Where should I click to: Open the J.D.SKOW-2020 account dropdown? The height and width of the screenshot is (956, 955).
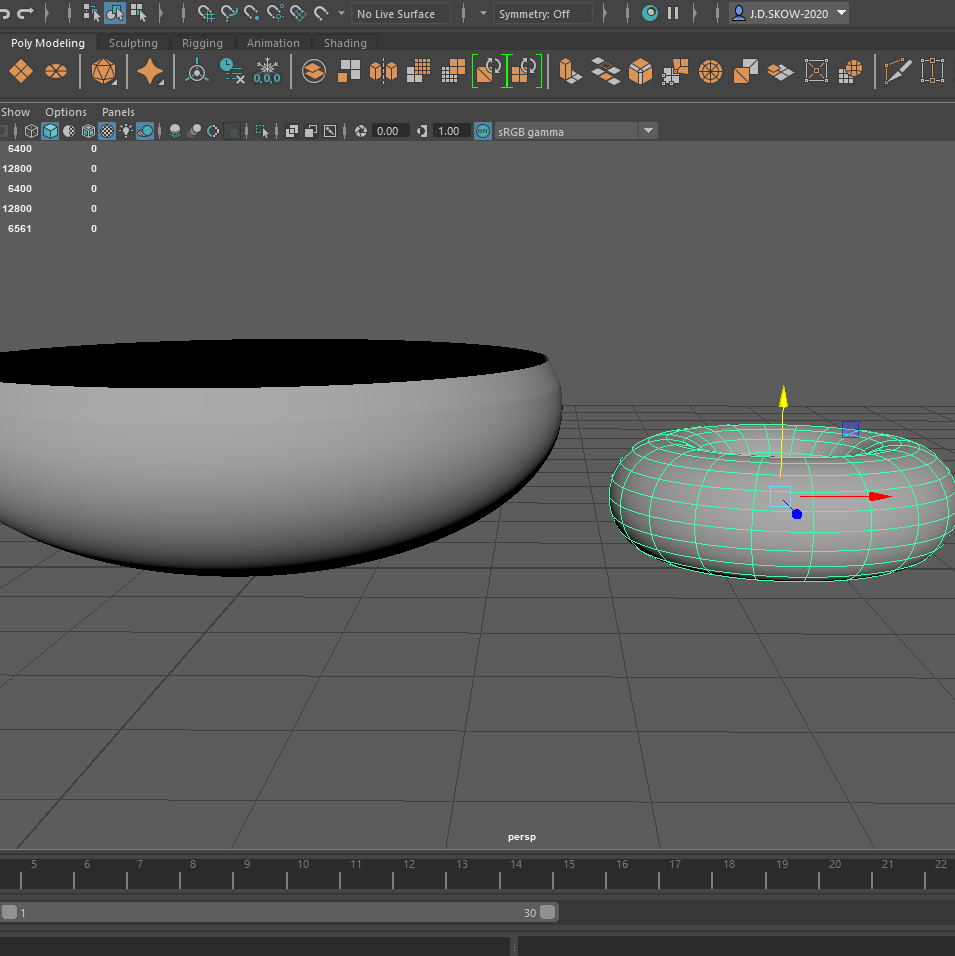click(788, 14)
